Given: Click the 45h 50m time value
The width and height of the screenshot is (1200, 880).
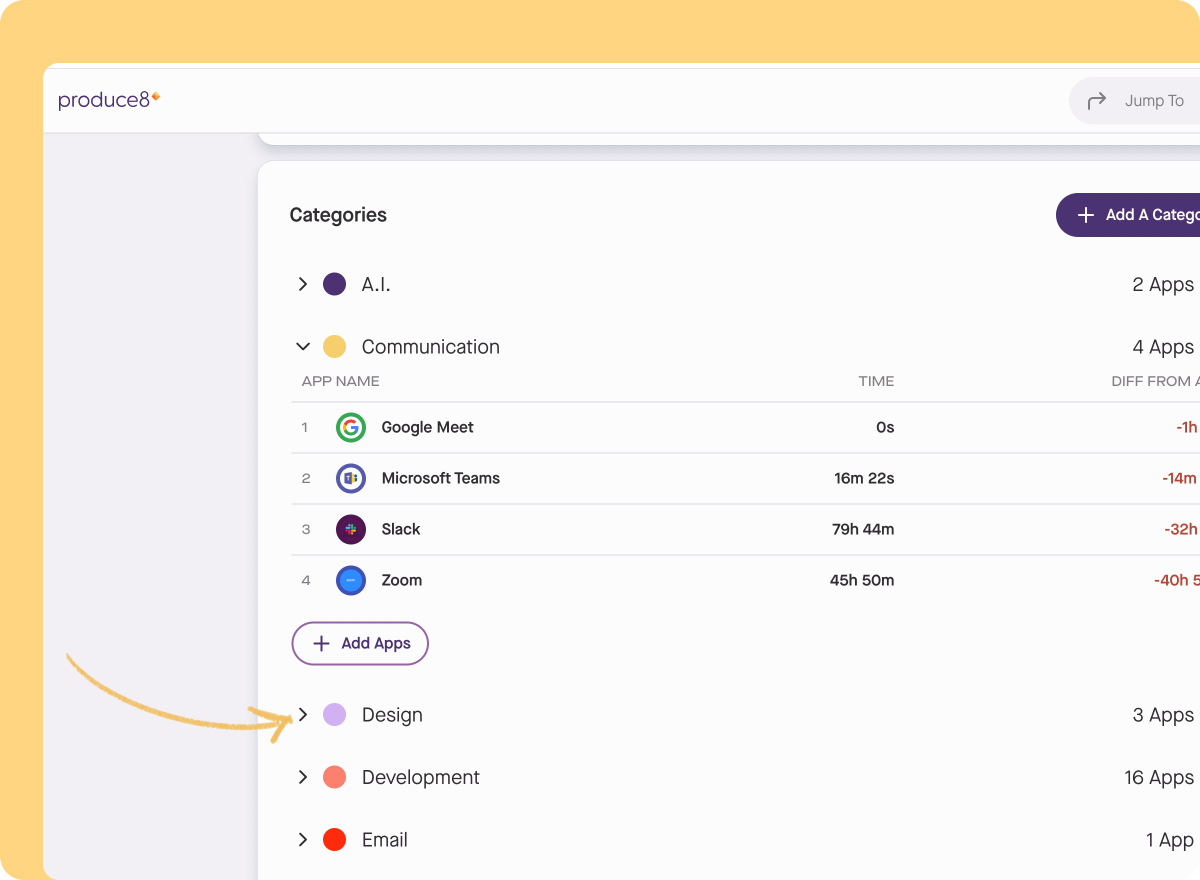Looking at the screenshot, I should [x=862, y=581].
